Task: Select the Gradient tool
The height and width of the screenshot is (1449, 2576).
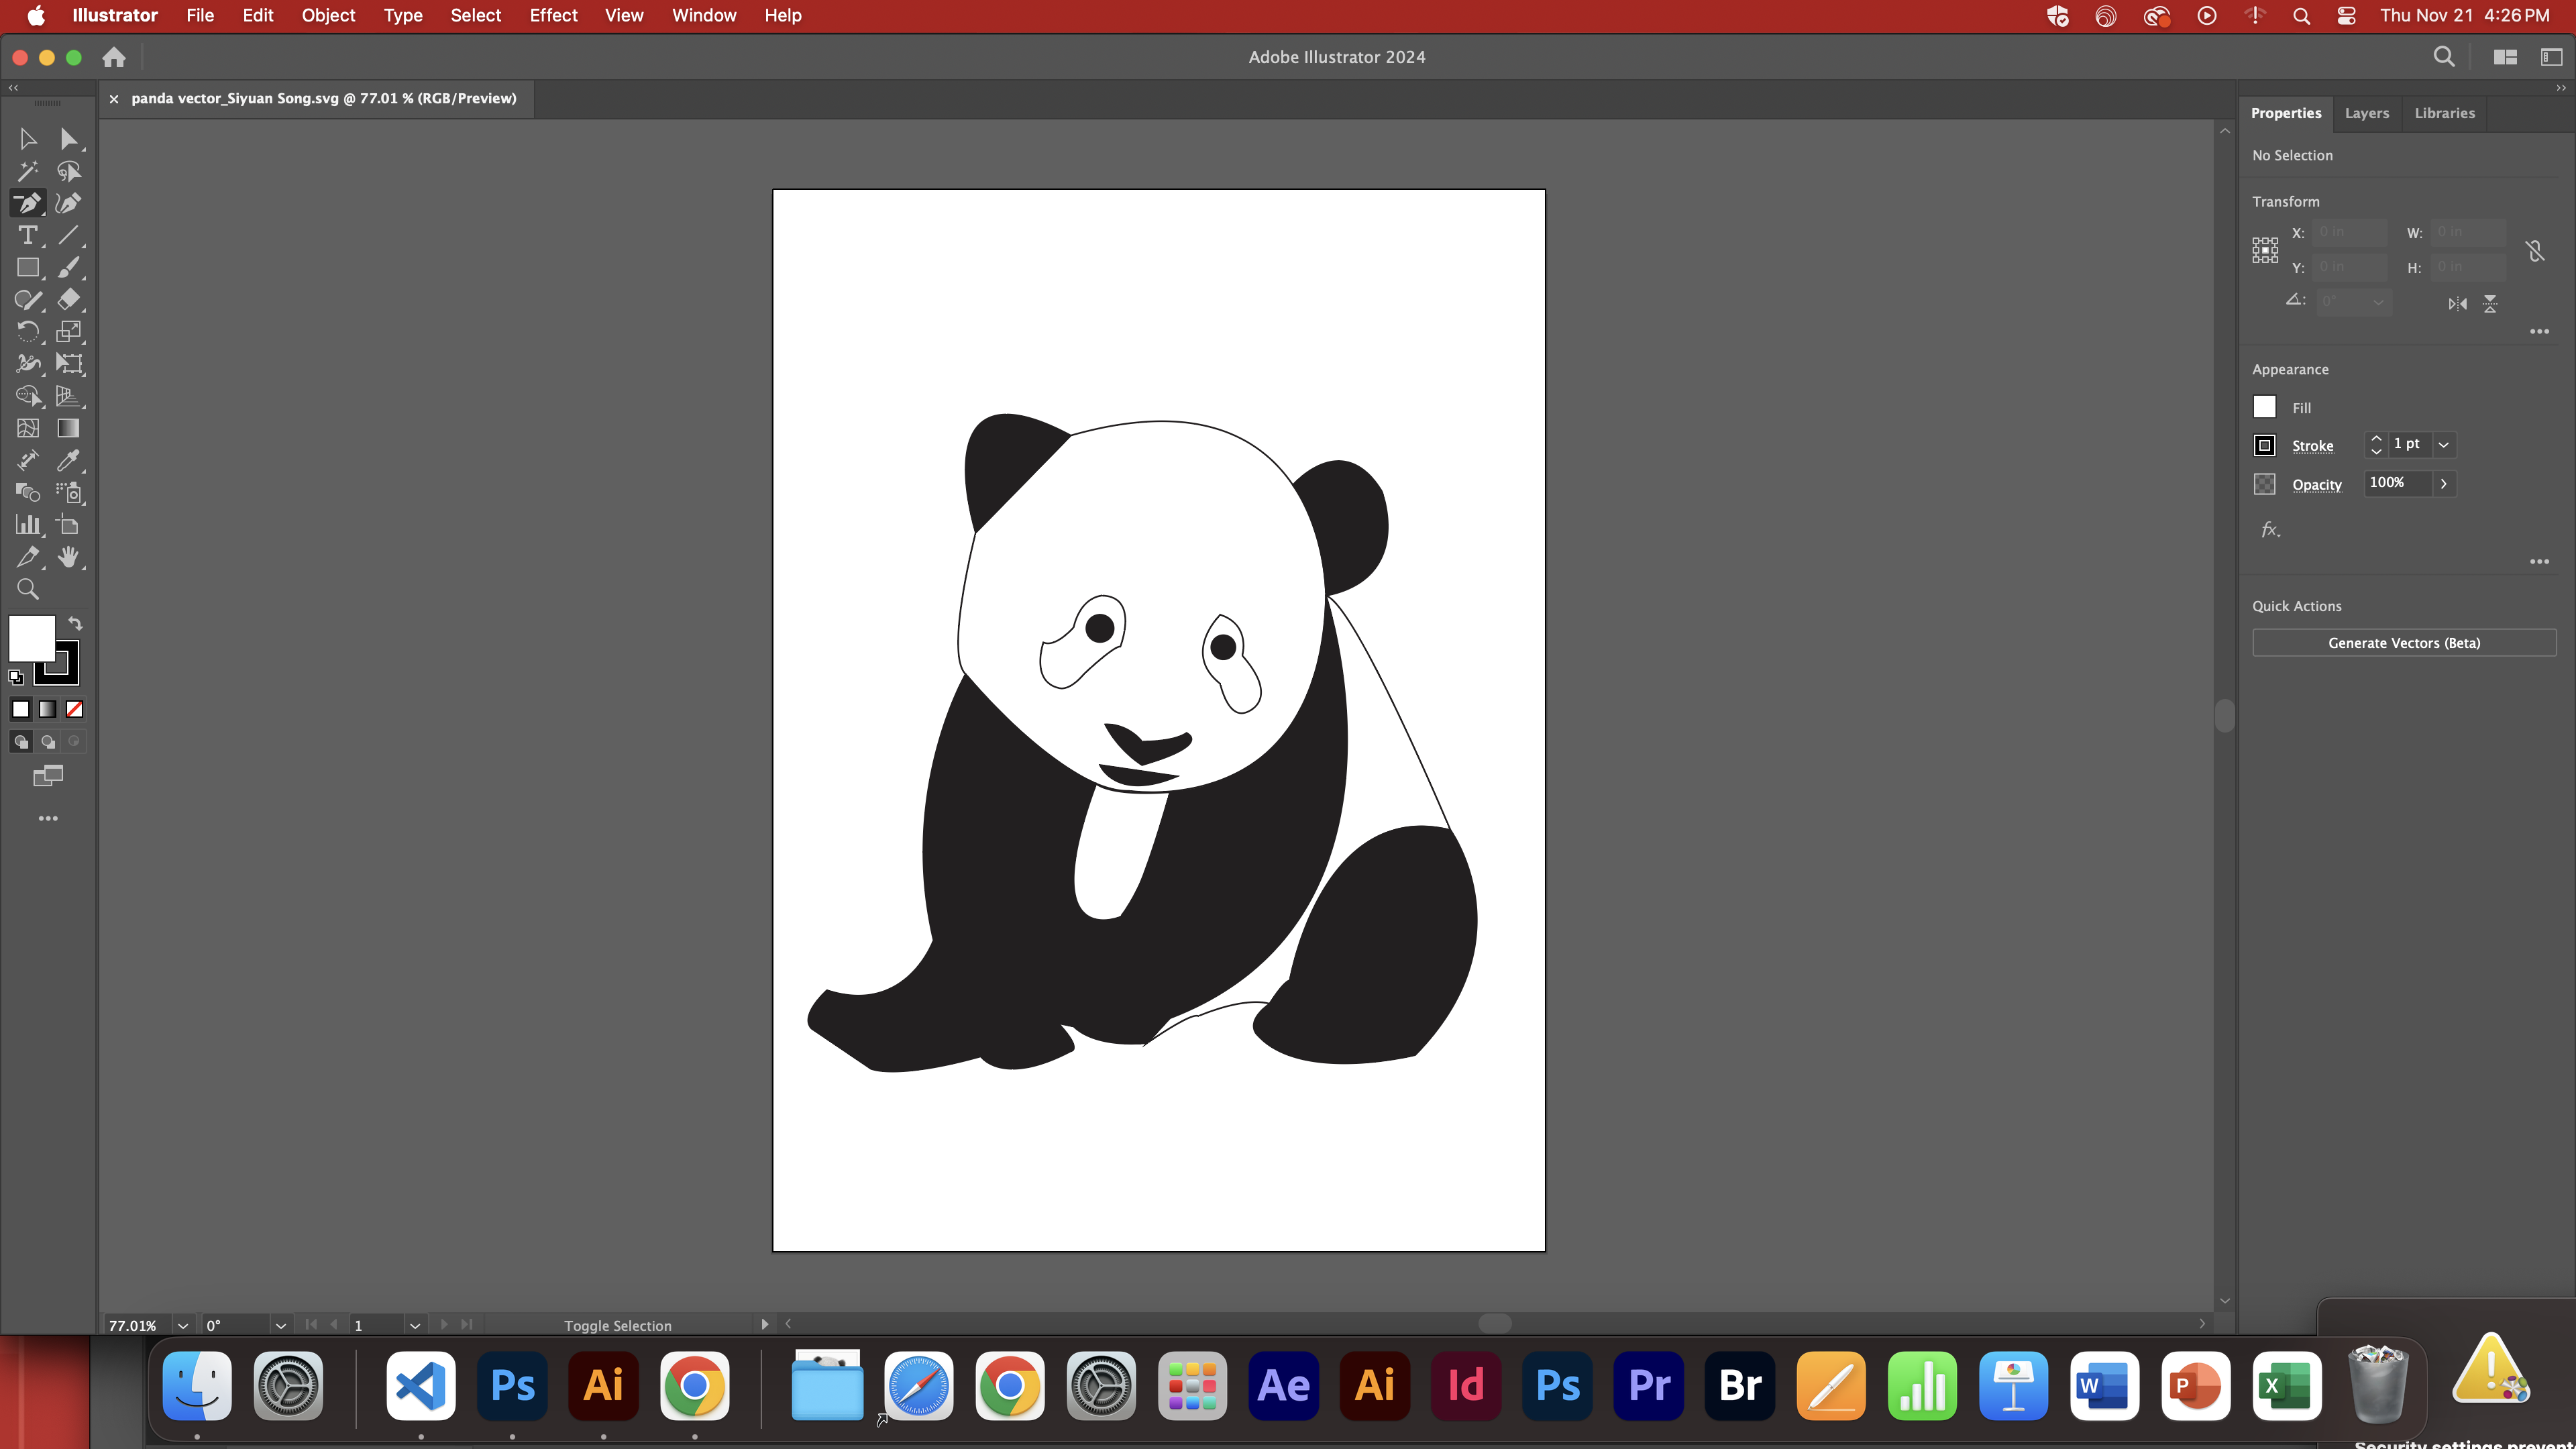Action: pyautogui.click(x=68, y=428)
